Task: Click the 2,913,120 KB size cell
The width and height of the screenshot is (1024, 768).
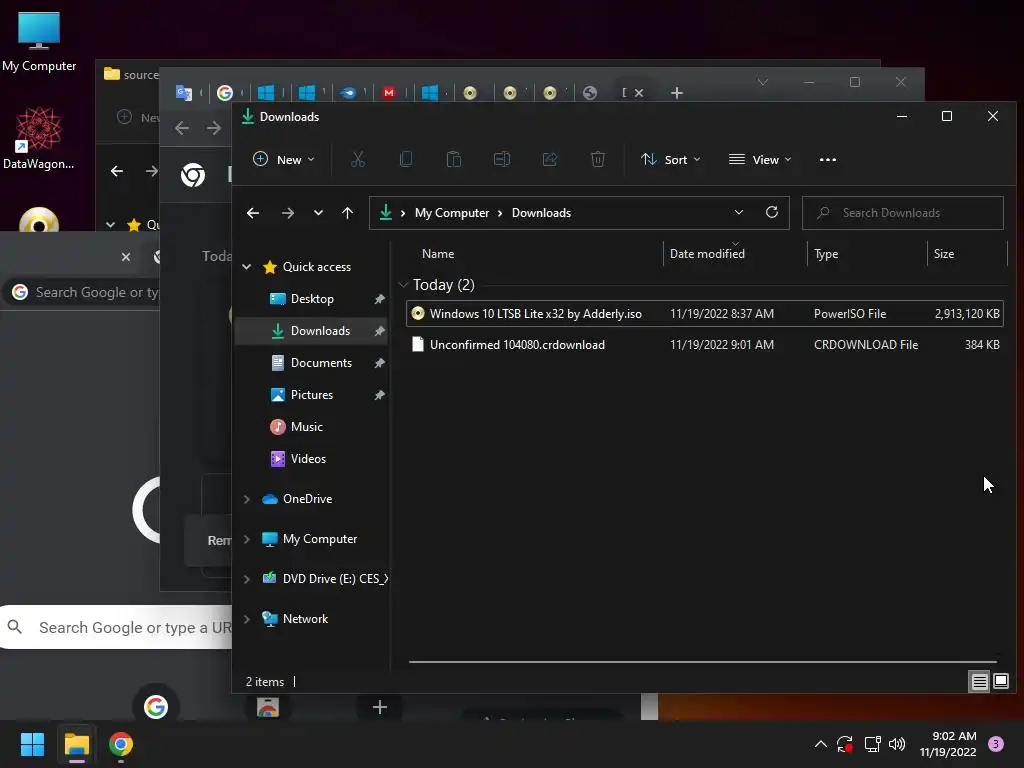Action: [x=967, y=313]
